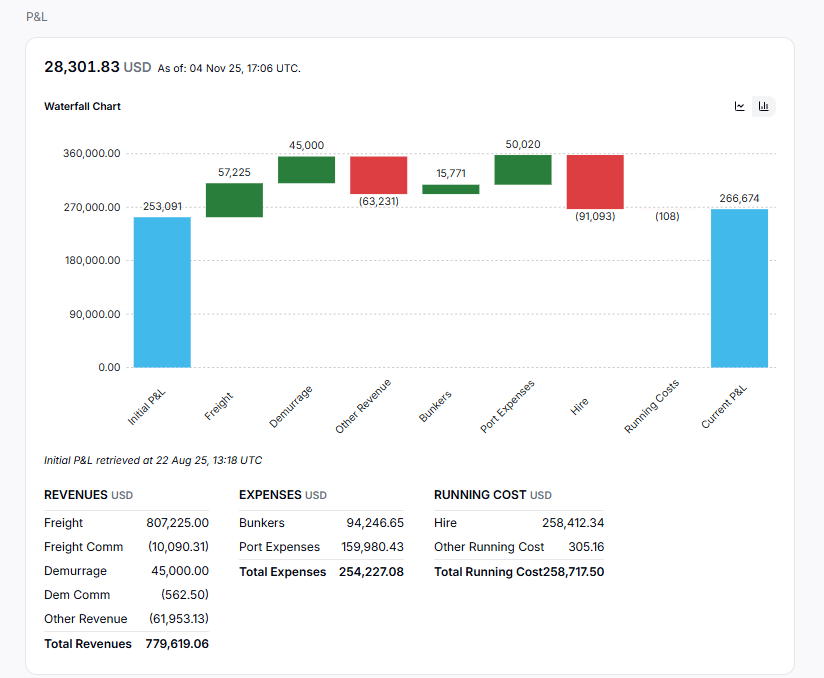Click the 253,091 bar value label
Viewport: 824px width, 678px height.
pyautogui.click(x=162, y=207)
